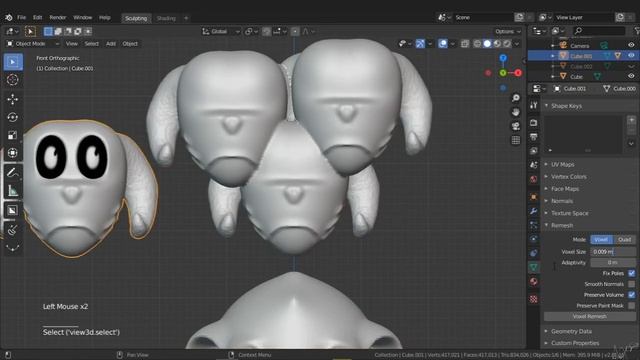Open the Texture properties checker icon

coord(534,299)
